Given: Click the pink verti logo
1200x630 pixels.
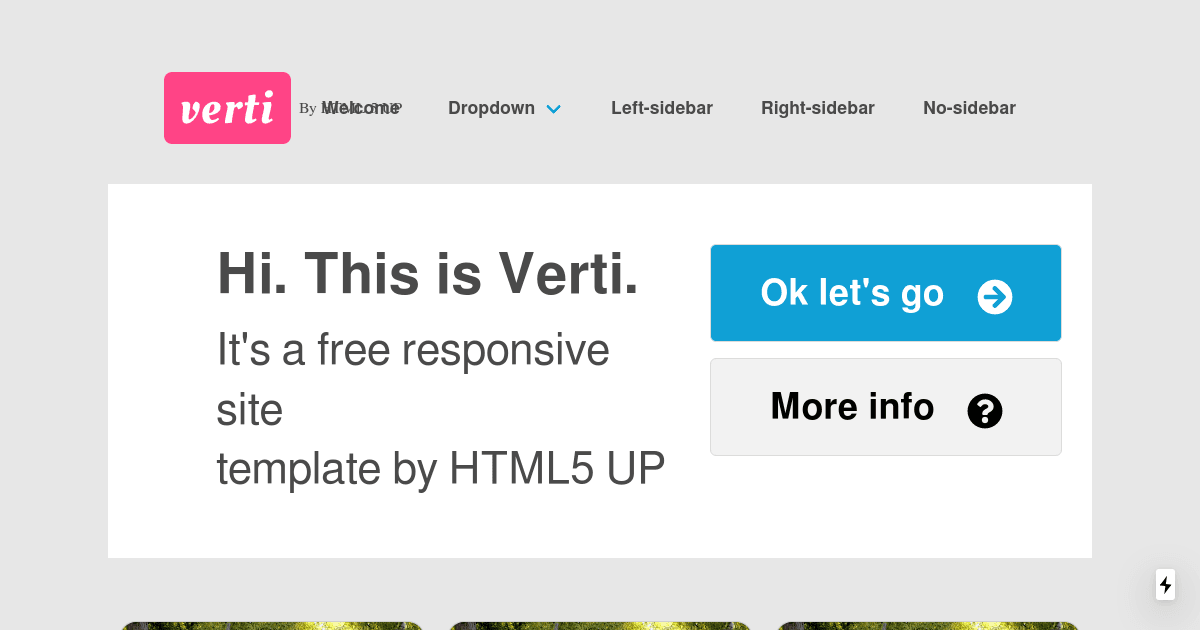Looking at the screenshot, I should 227,108.
